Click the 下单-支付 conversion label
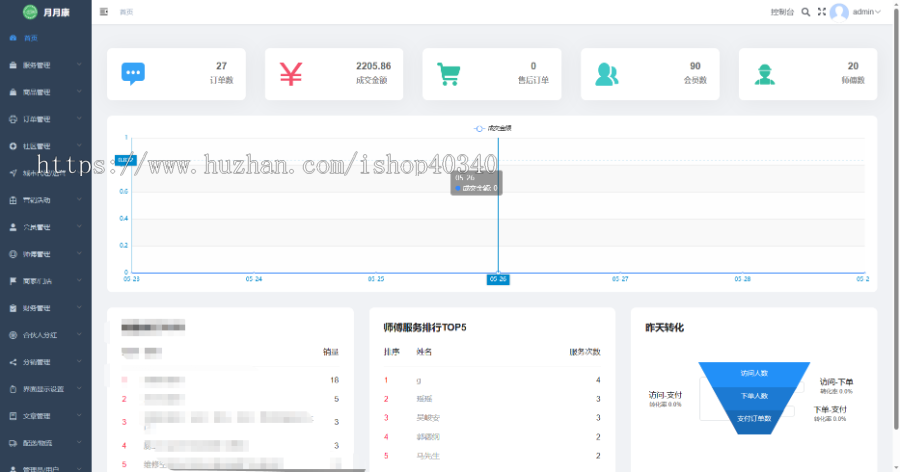The image size is (900, 472). (830, 409)
